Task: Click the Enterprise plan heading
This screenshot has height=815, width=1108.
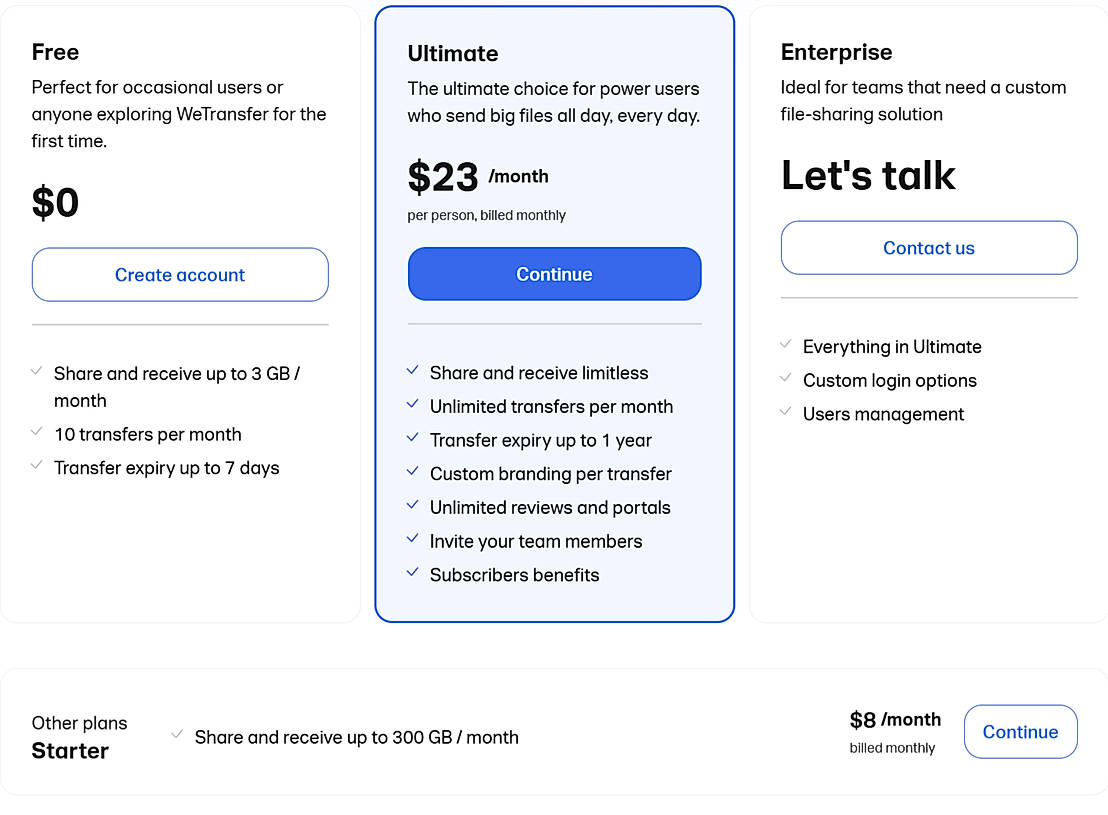Action: click(836, 52)
